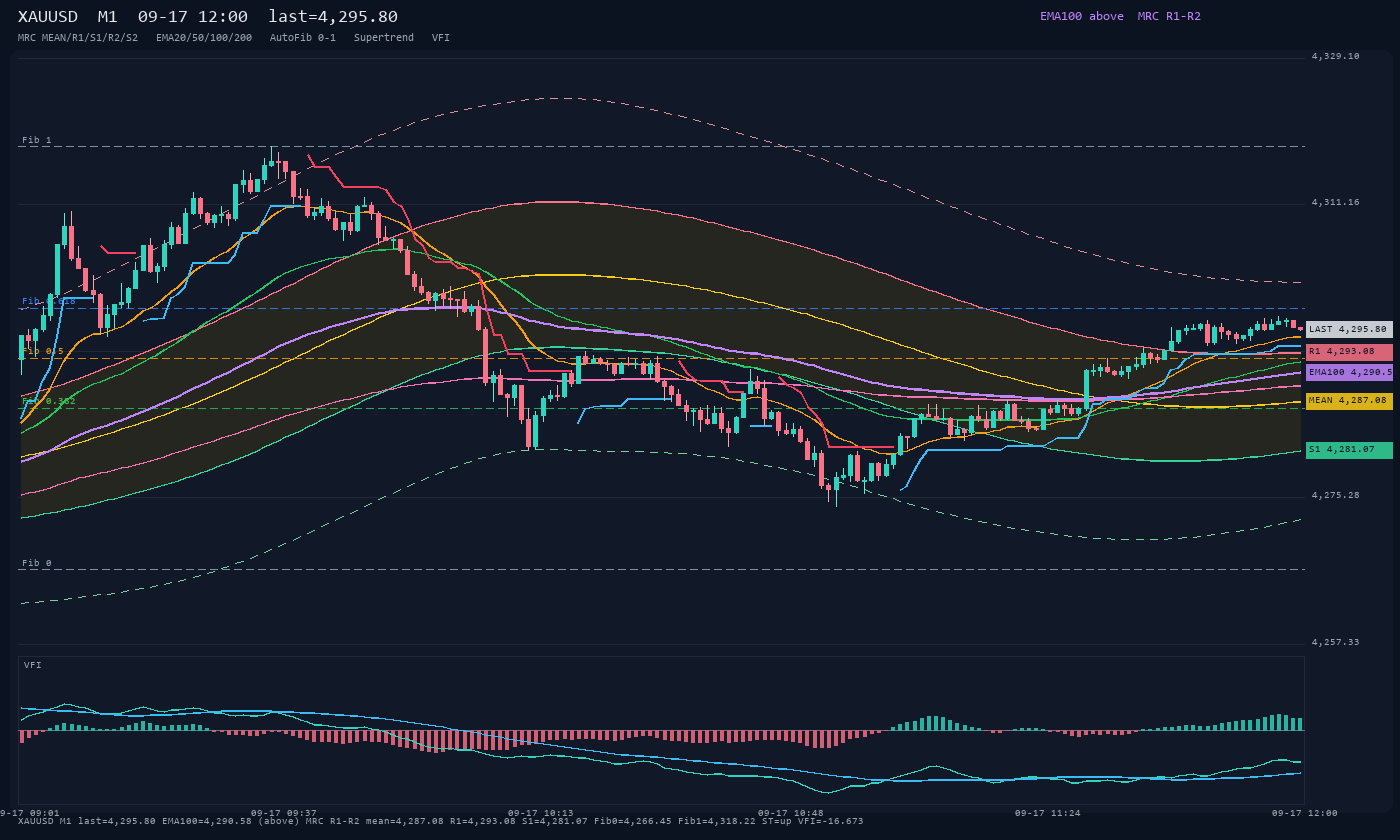Click the 09-17 10:13 time axis label
1400x840 pixels.
coord(541,813)
